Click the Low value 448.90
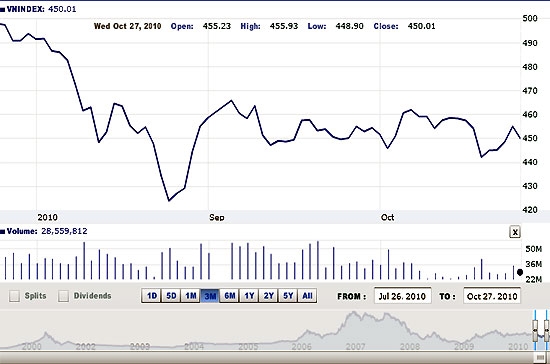The image size is (550, 364). pos(349,26)
